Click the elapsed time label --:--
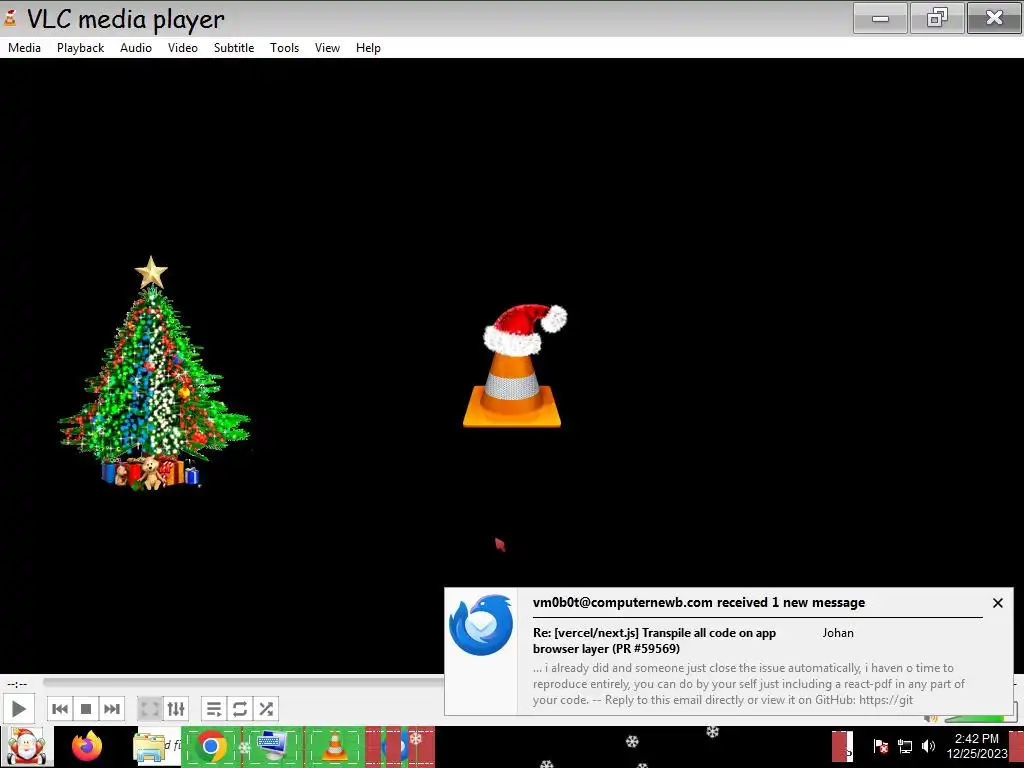The height and width of the screenshot is (768, 1024). [x=17, y=684]
